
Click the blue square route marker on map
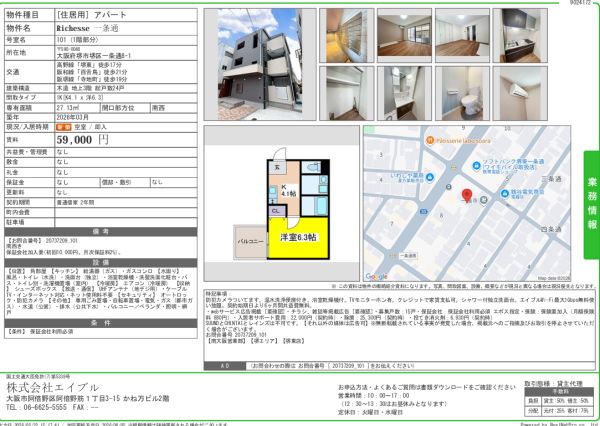click(x=423, y=211)
